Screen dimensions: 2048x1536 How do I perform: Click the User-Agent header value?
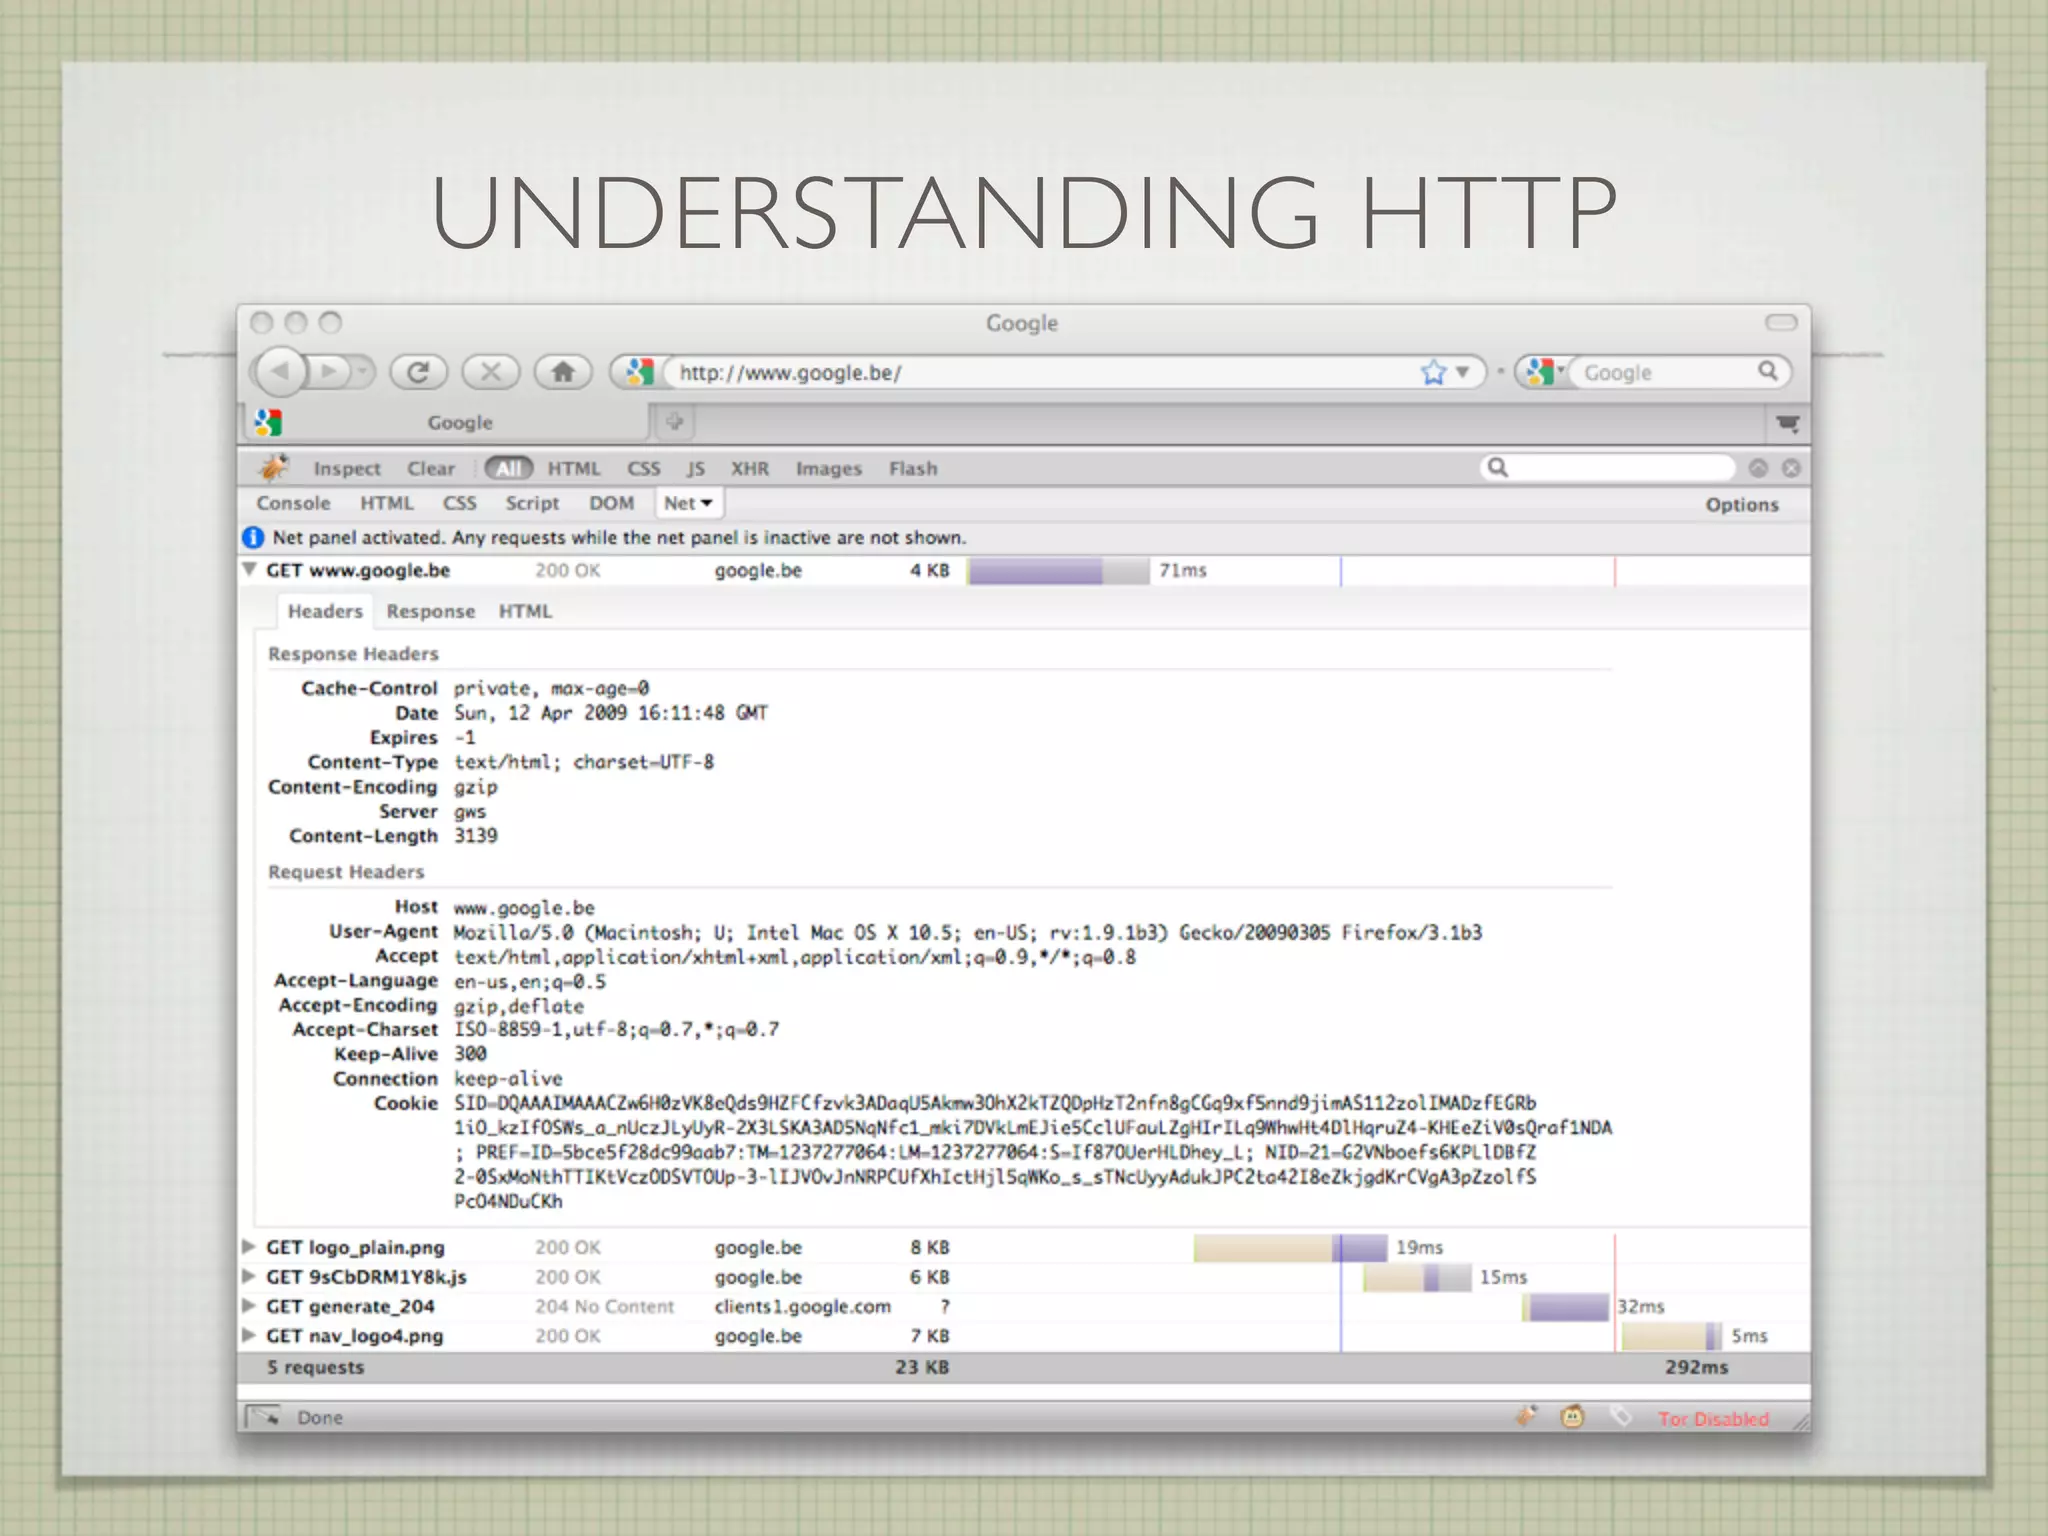click(967, 932)
